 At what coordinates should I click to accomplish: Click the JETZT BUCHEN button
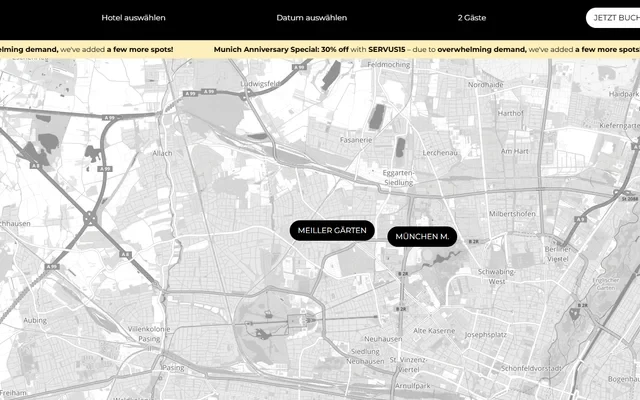click(x=615, y=18)
